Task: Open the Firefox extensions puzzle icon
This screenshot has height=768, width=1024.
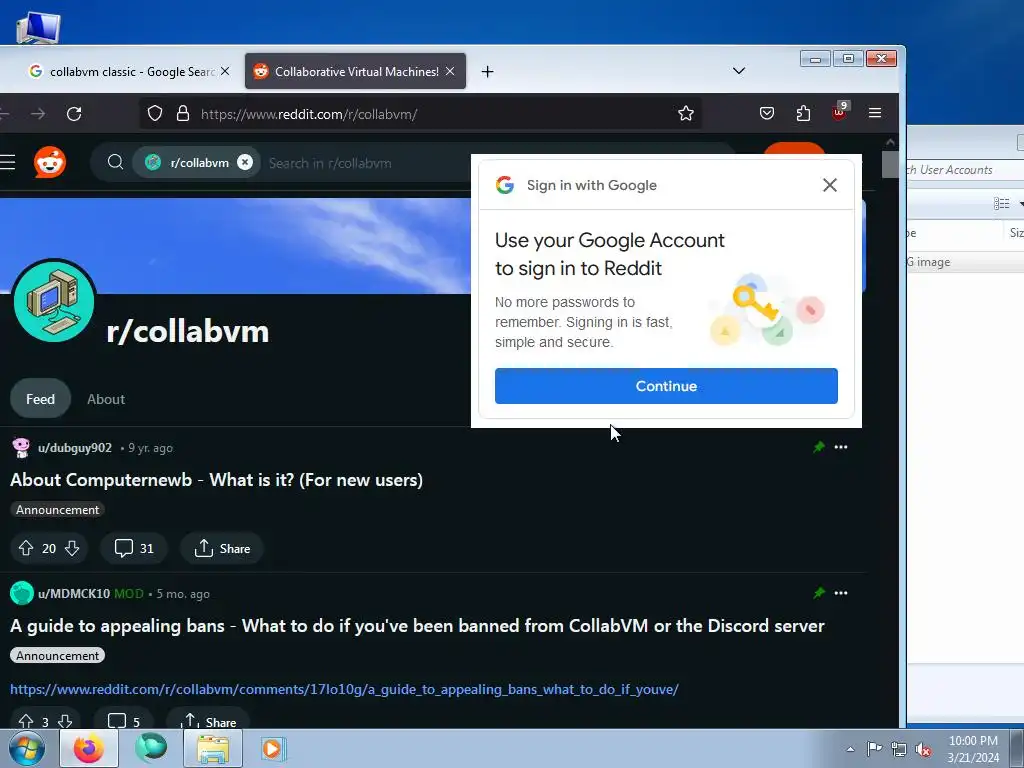Action: pyautogui.click(x=803, y=114)
